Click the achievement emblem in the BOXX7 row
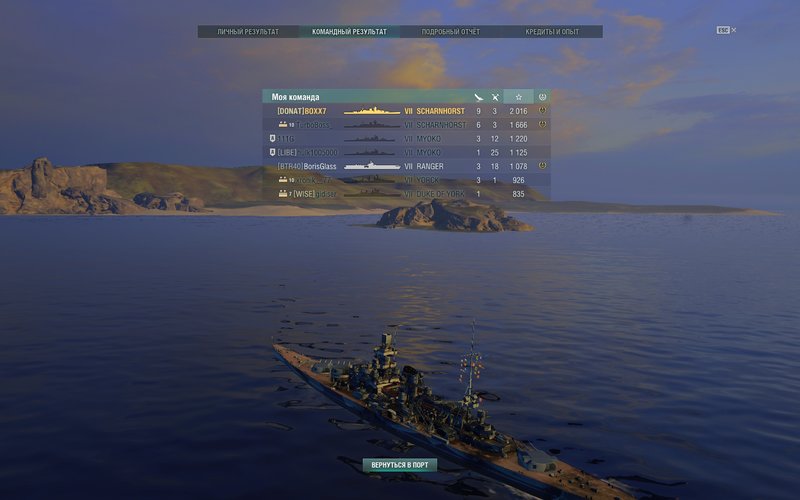Screen dimensions: 800x500 [542, 110]
